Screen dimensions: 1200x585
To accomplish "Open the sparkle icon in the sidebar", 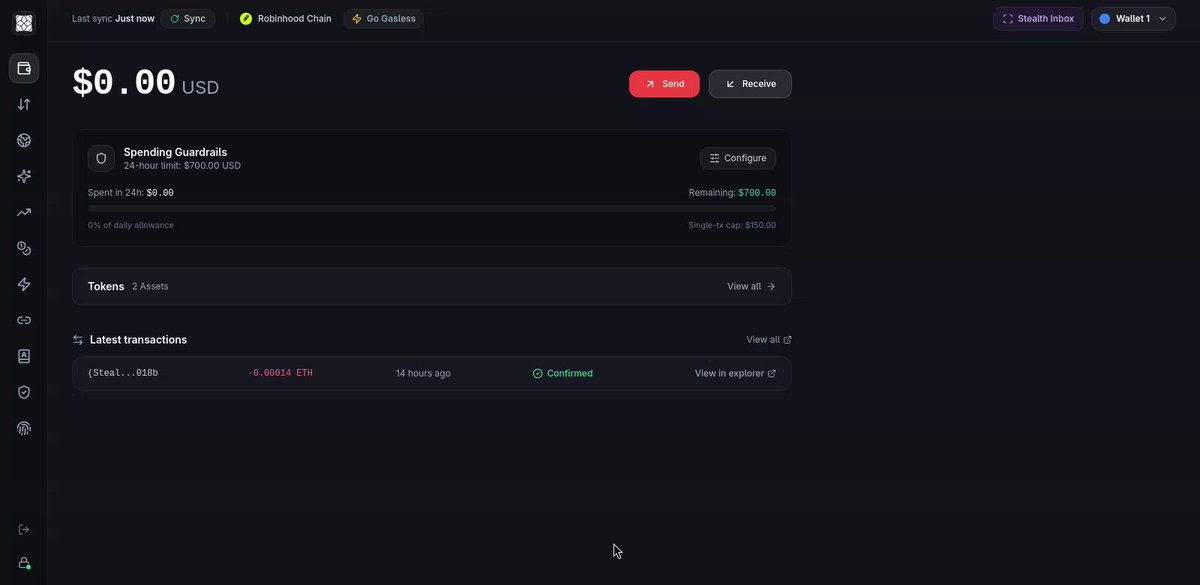I will pos(24,176).
